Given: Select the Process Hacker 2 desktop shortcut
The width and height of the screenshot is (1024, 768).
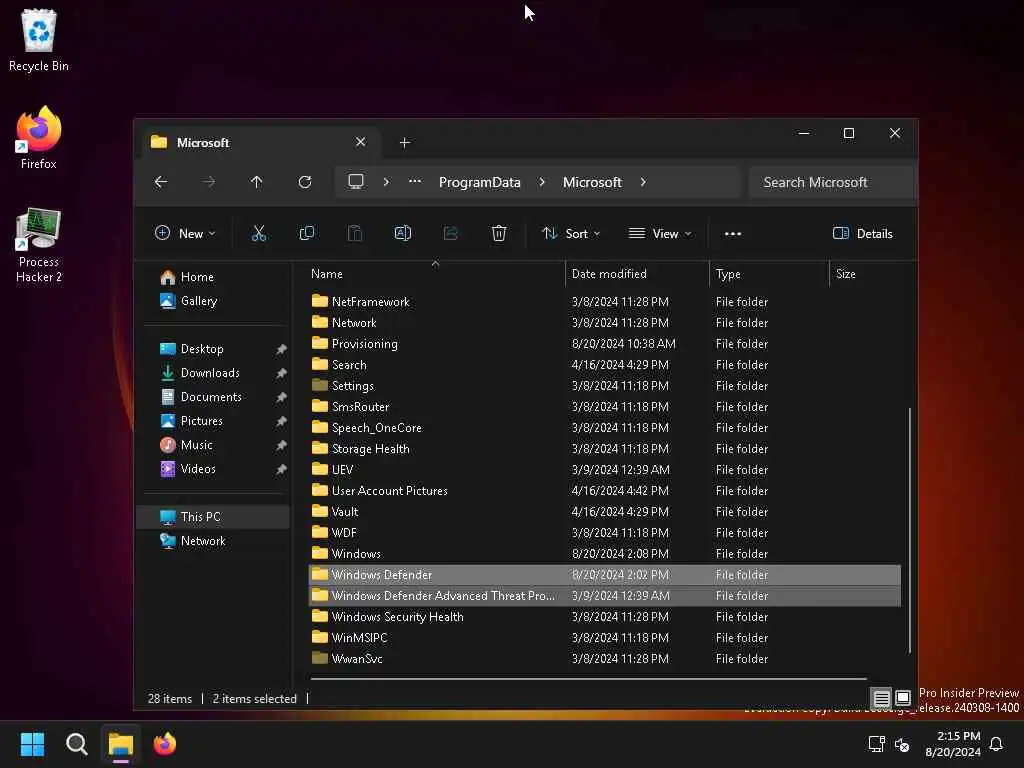Looking at the screenshot, I should click(39, 245).
